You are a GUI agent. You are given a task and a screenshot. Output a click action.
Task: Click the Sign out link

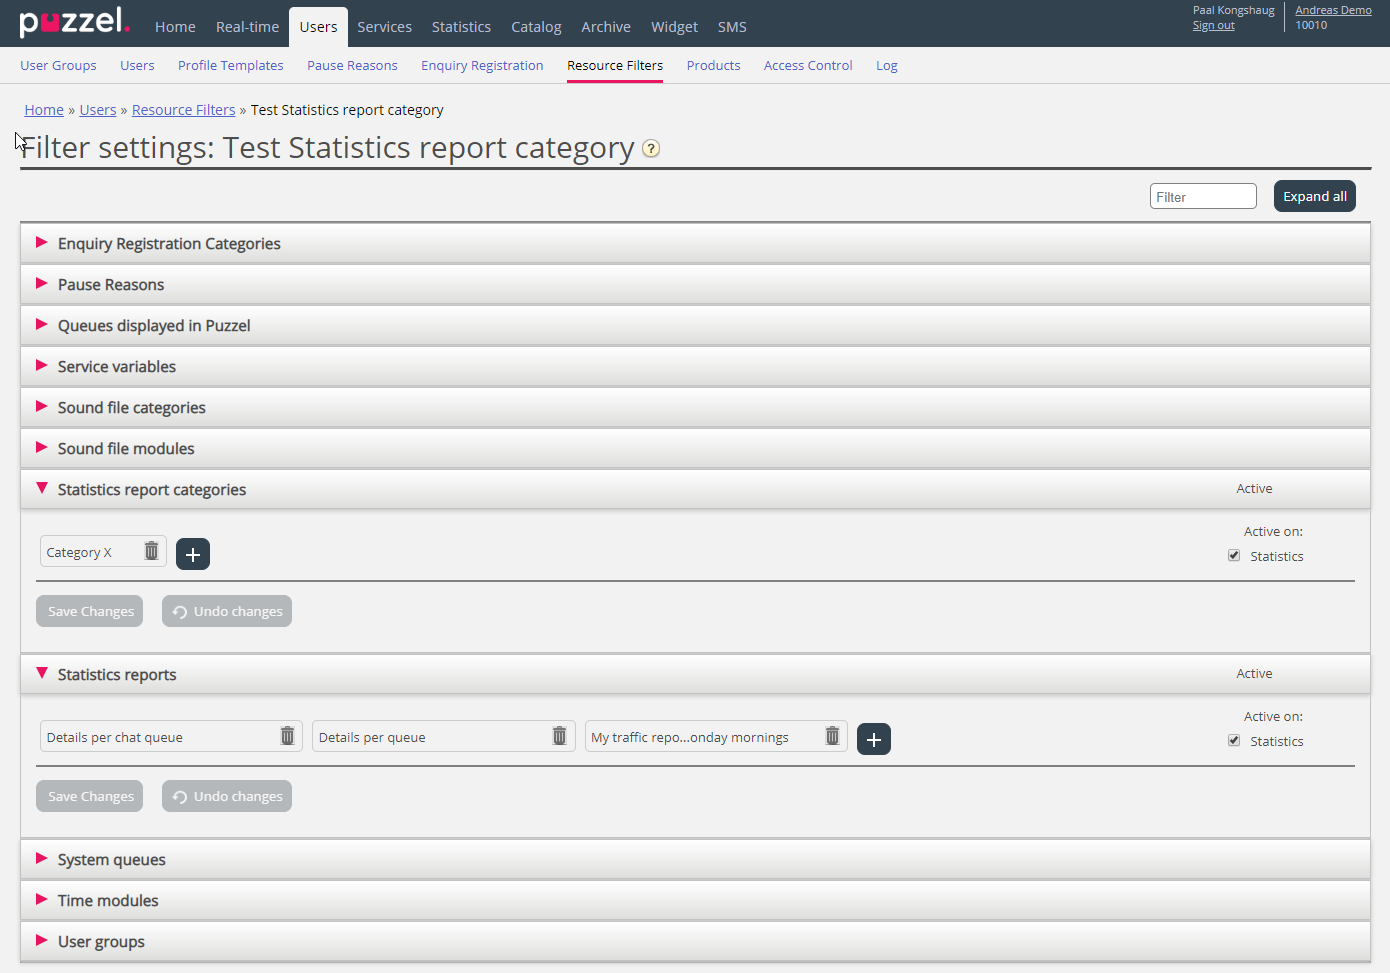click(1213, 26)
